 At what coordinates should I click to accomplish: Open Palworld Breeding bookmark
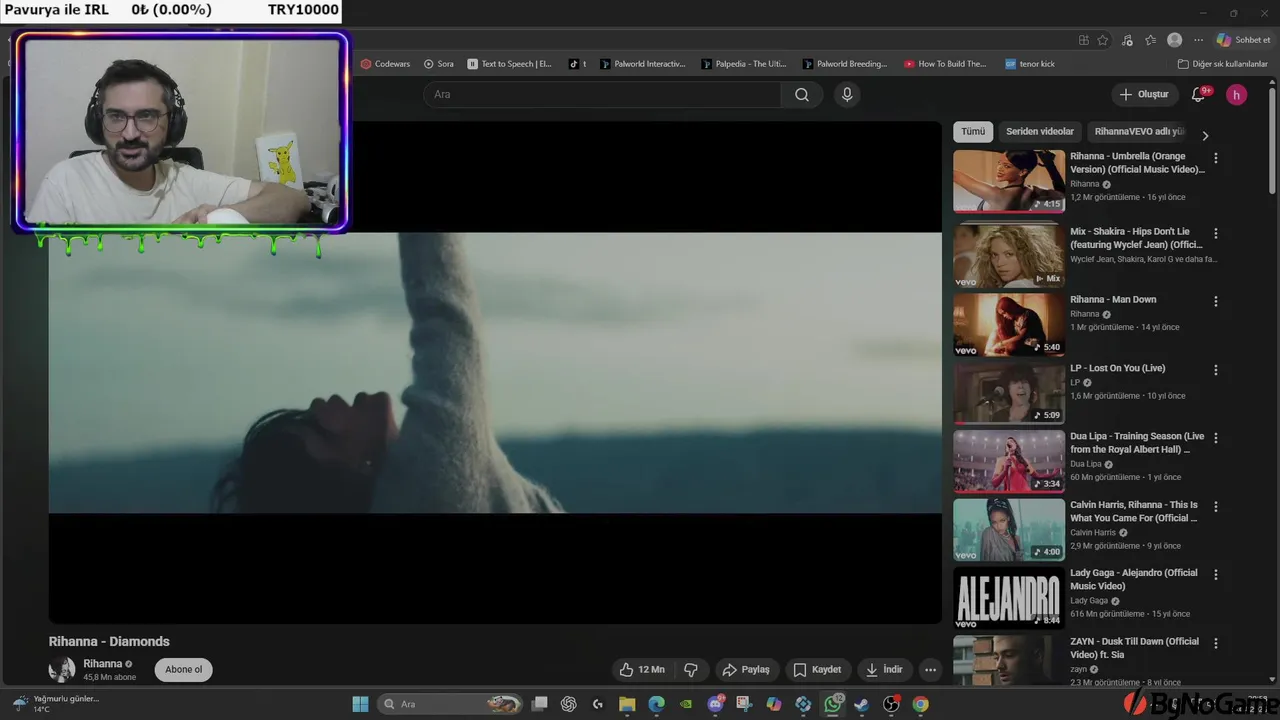(x=845, y=64)
